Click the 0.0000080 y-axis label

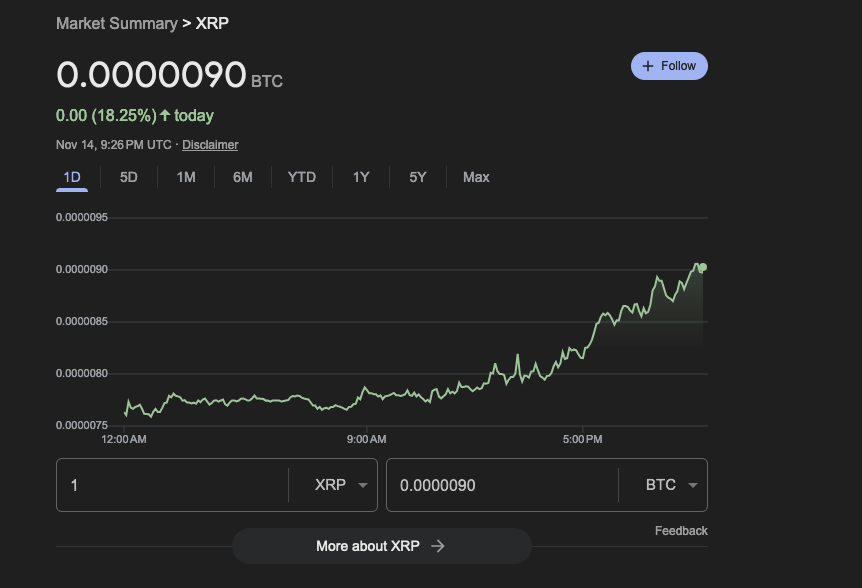pos(82,374)
